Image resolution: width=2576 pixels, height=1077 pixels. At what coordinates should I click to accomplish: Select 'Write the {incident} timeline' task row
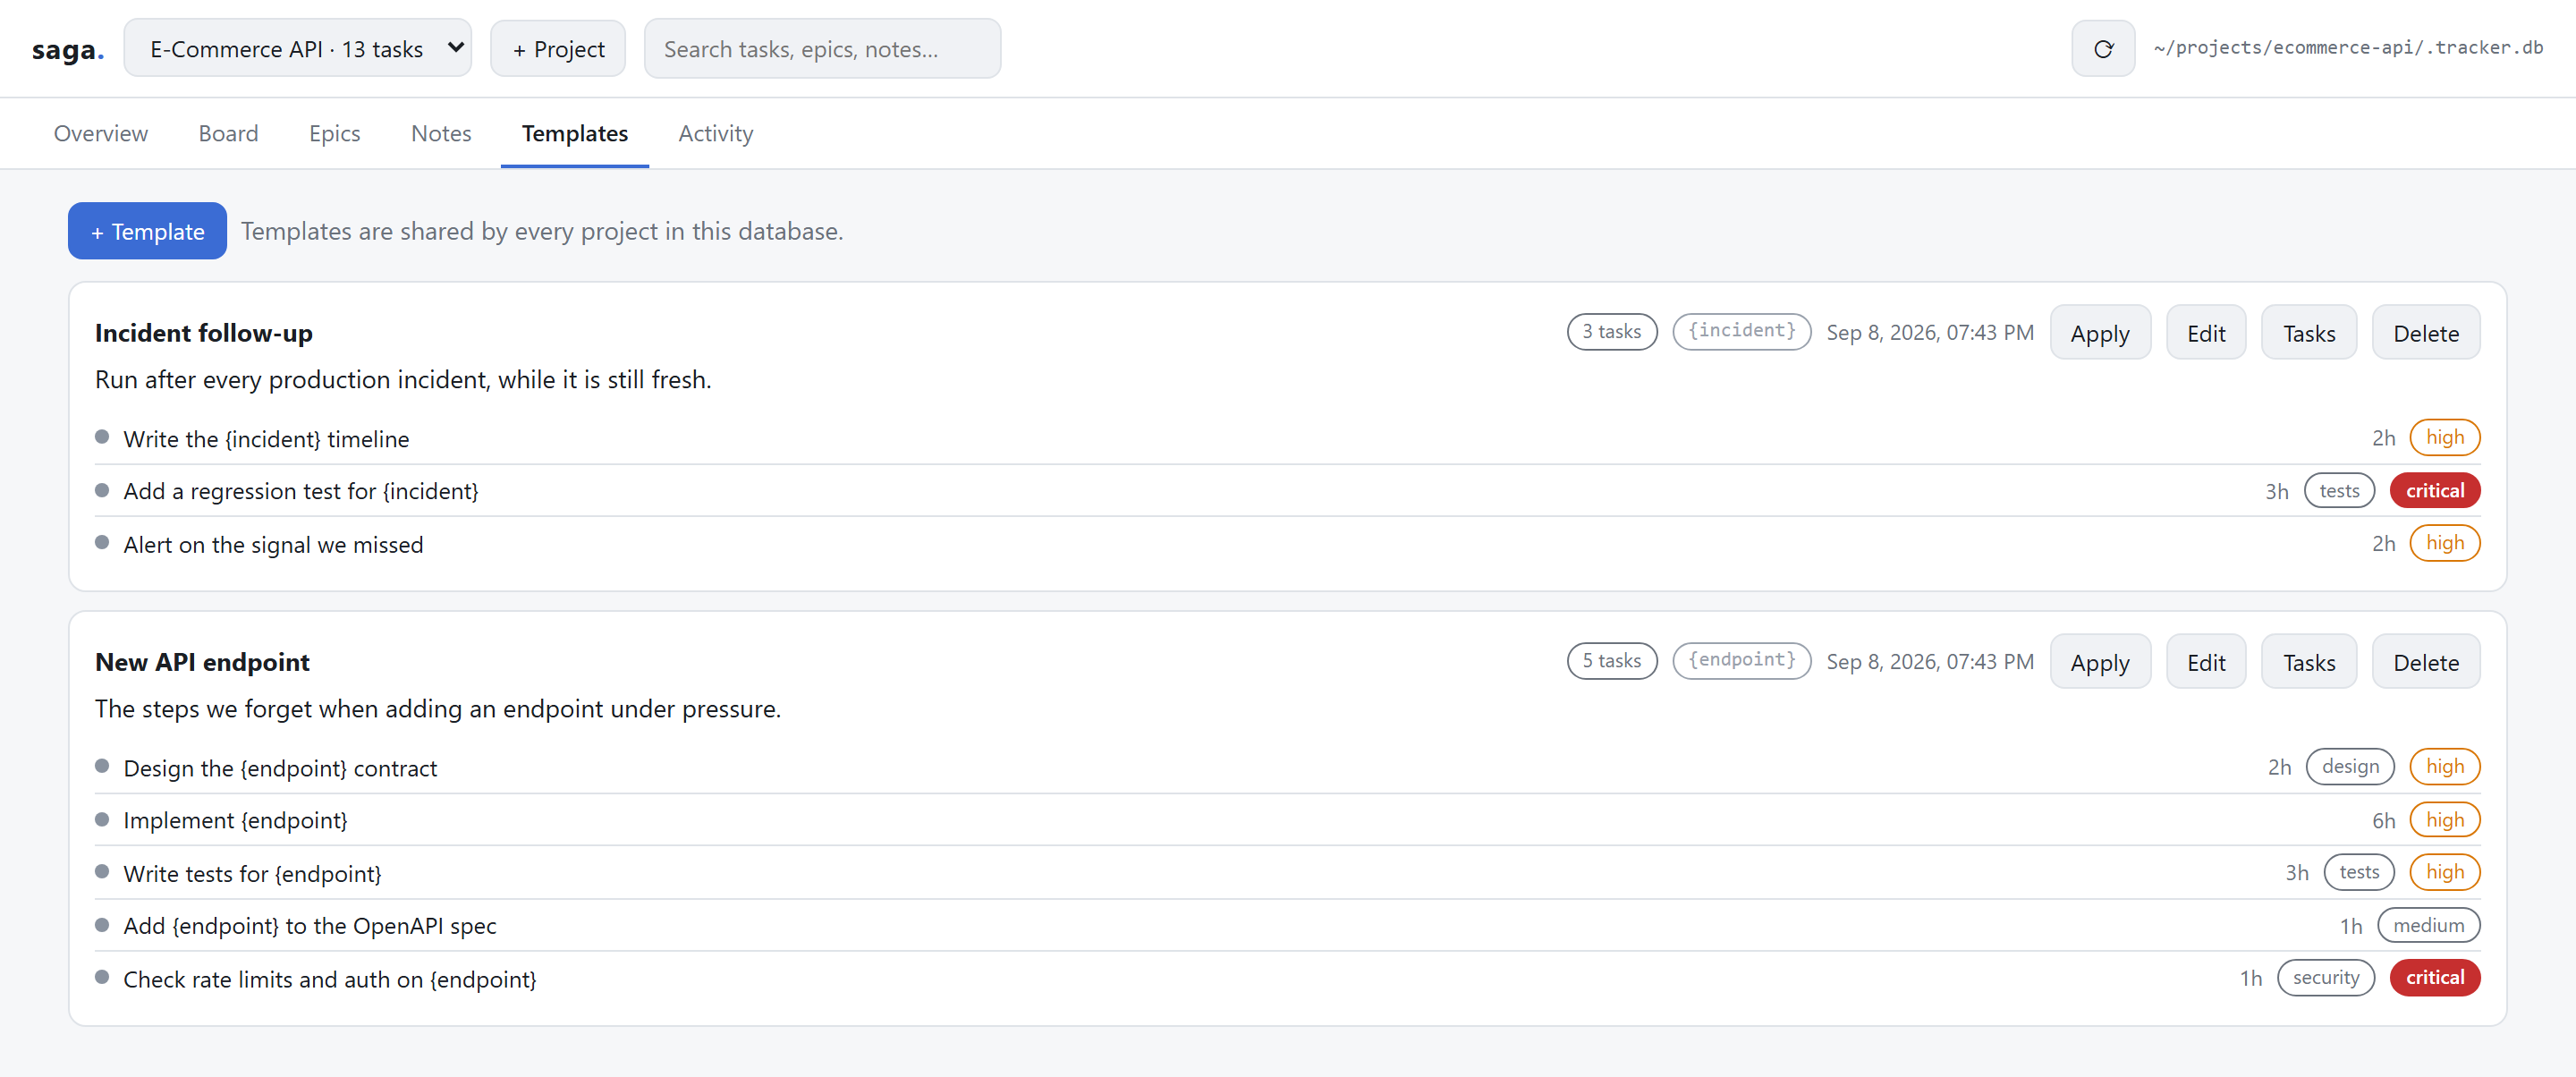[x=1287, y=438]
